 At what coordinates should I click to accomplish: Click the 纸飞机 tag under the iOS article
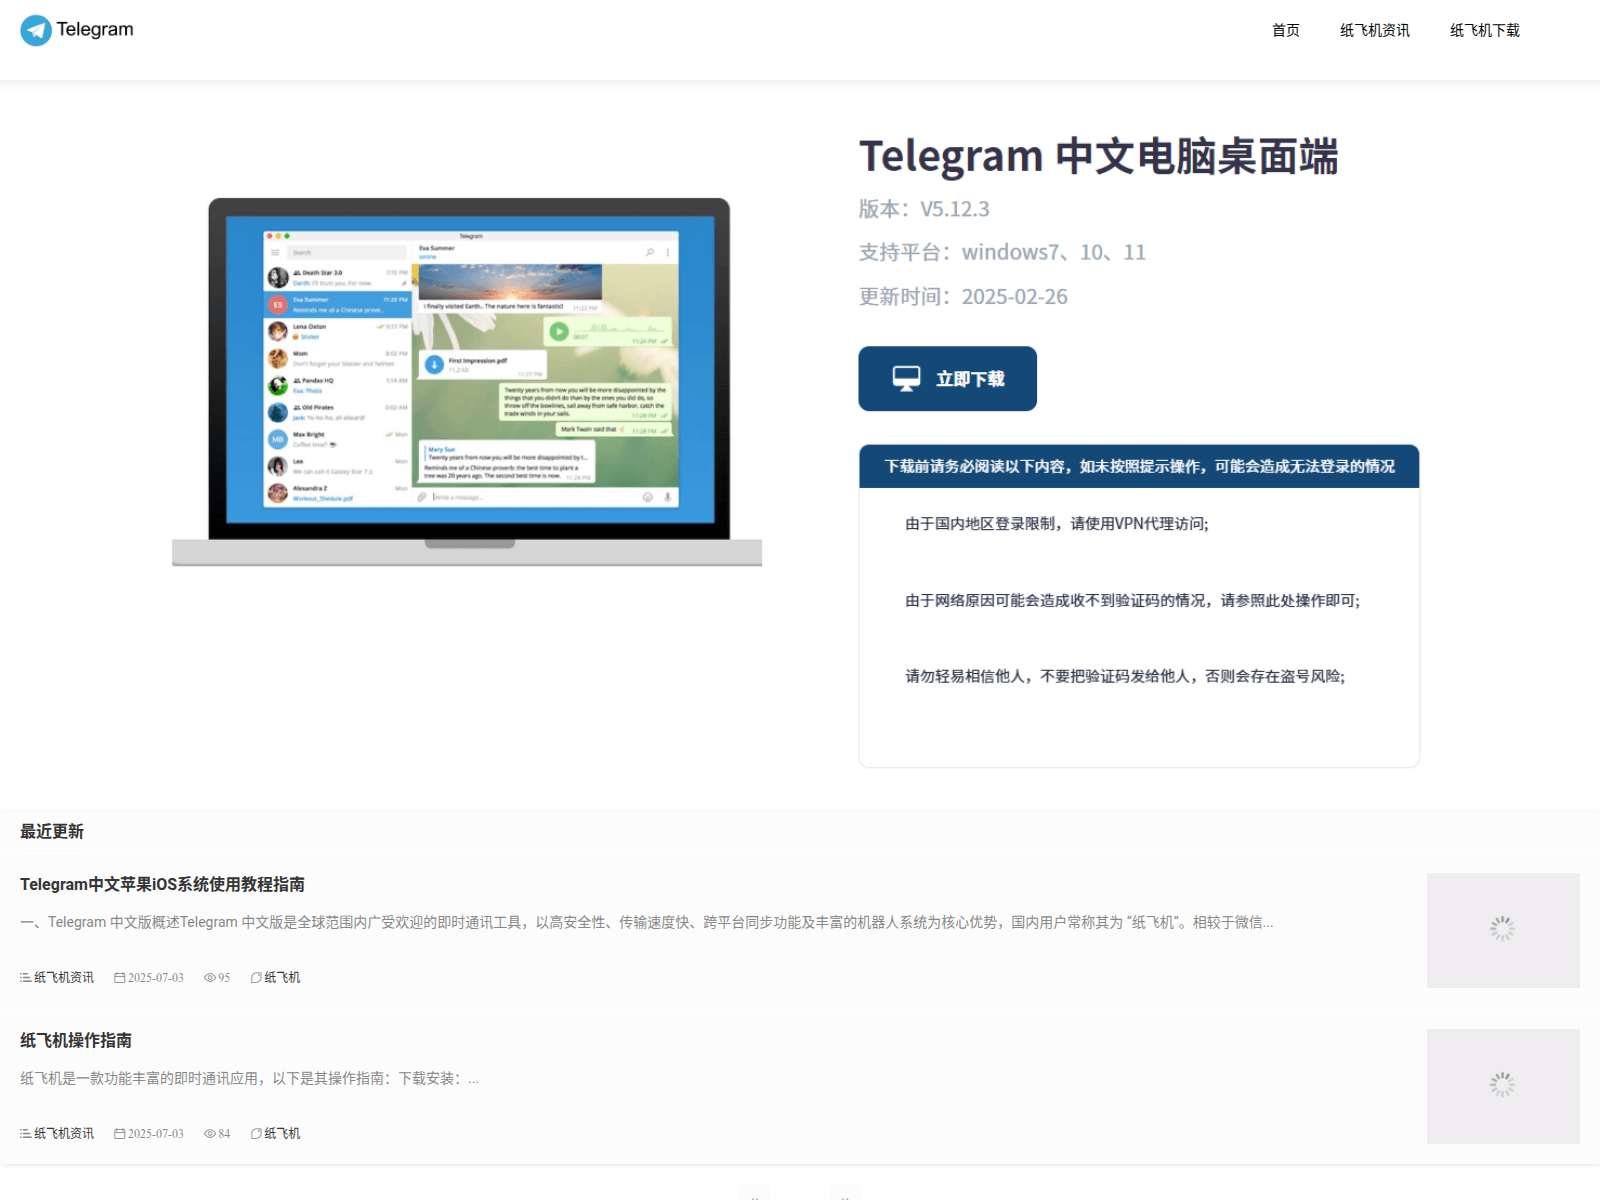tap(282, 978)
